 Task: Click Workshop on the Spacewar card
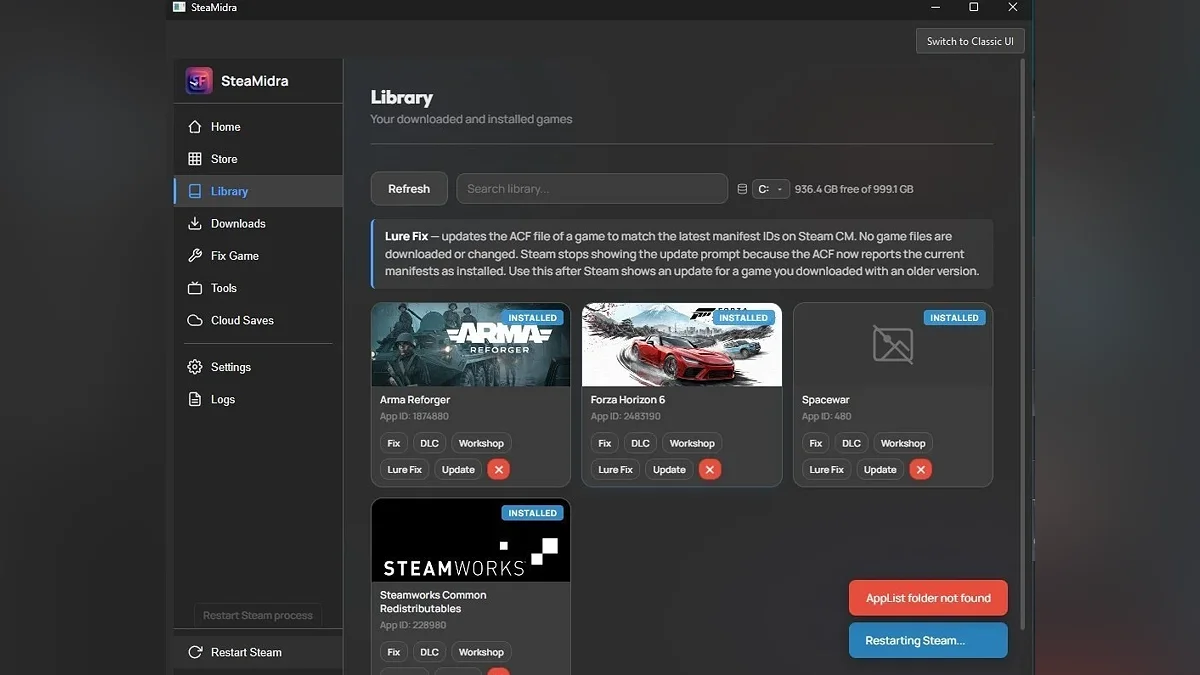904,443
